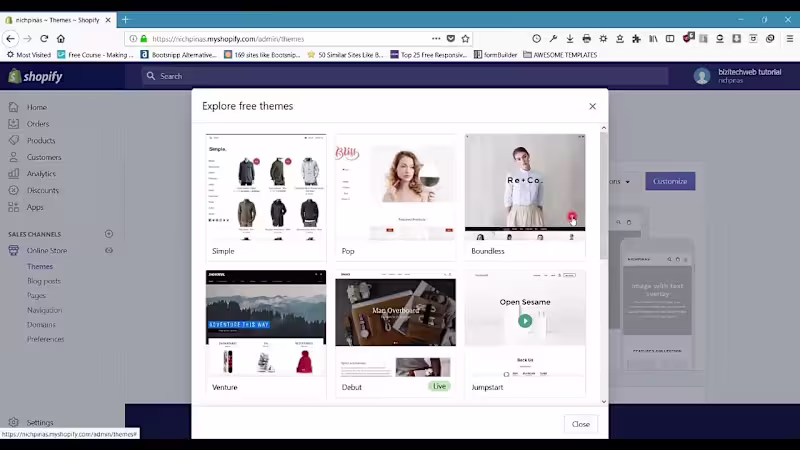Click the address bar URL
This screenshot has height=450, width=800.
(228, 39)
